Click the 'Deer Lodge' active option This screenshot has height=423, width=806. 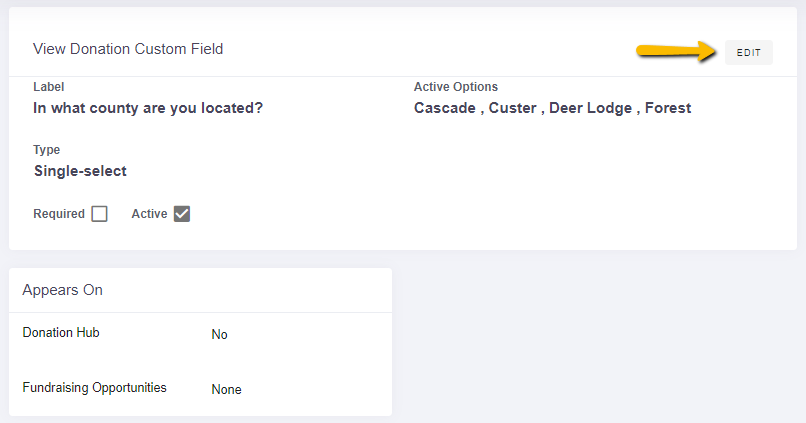click(x=590, y=108)
